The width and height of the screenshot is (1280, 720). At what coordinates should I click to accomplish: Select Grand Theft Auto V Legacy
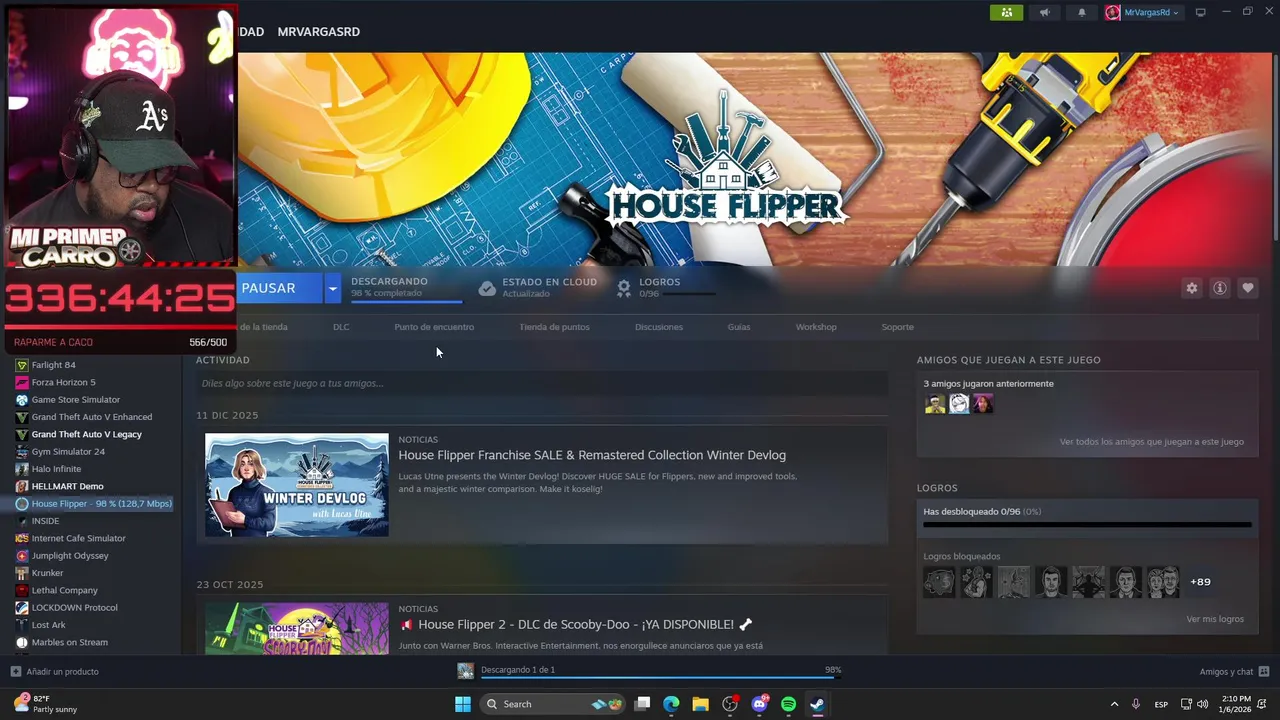(86, 434)
